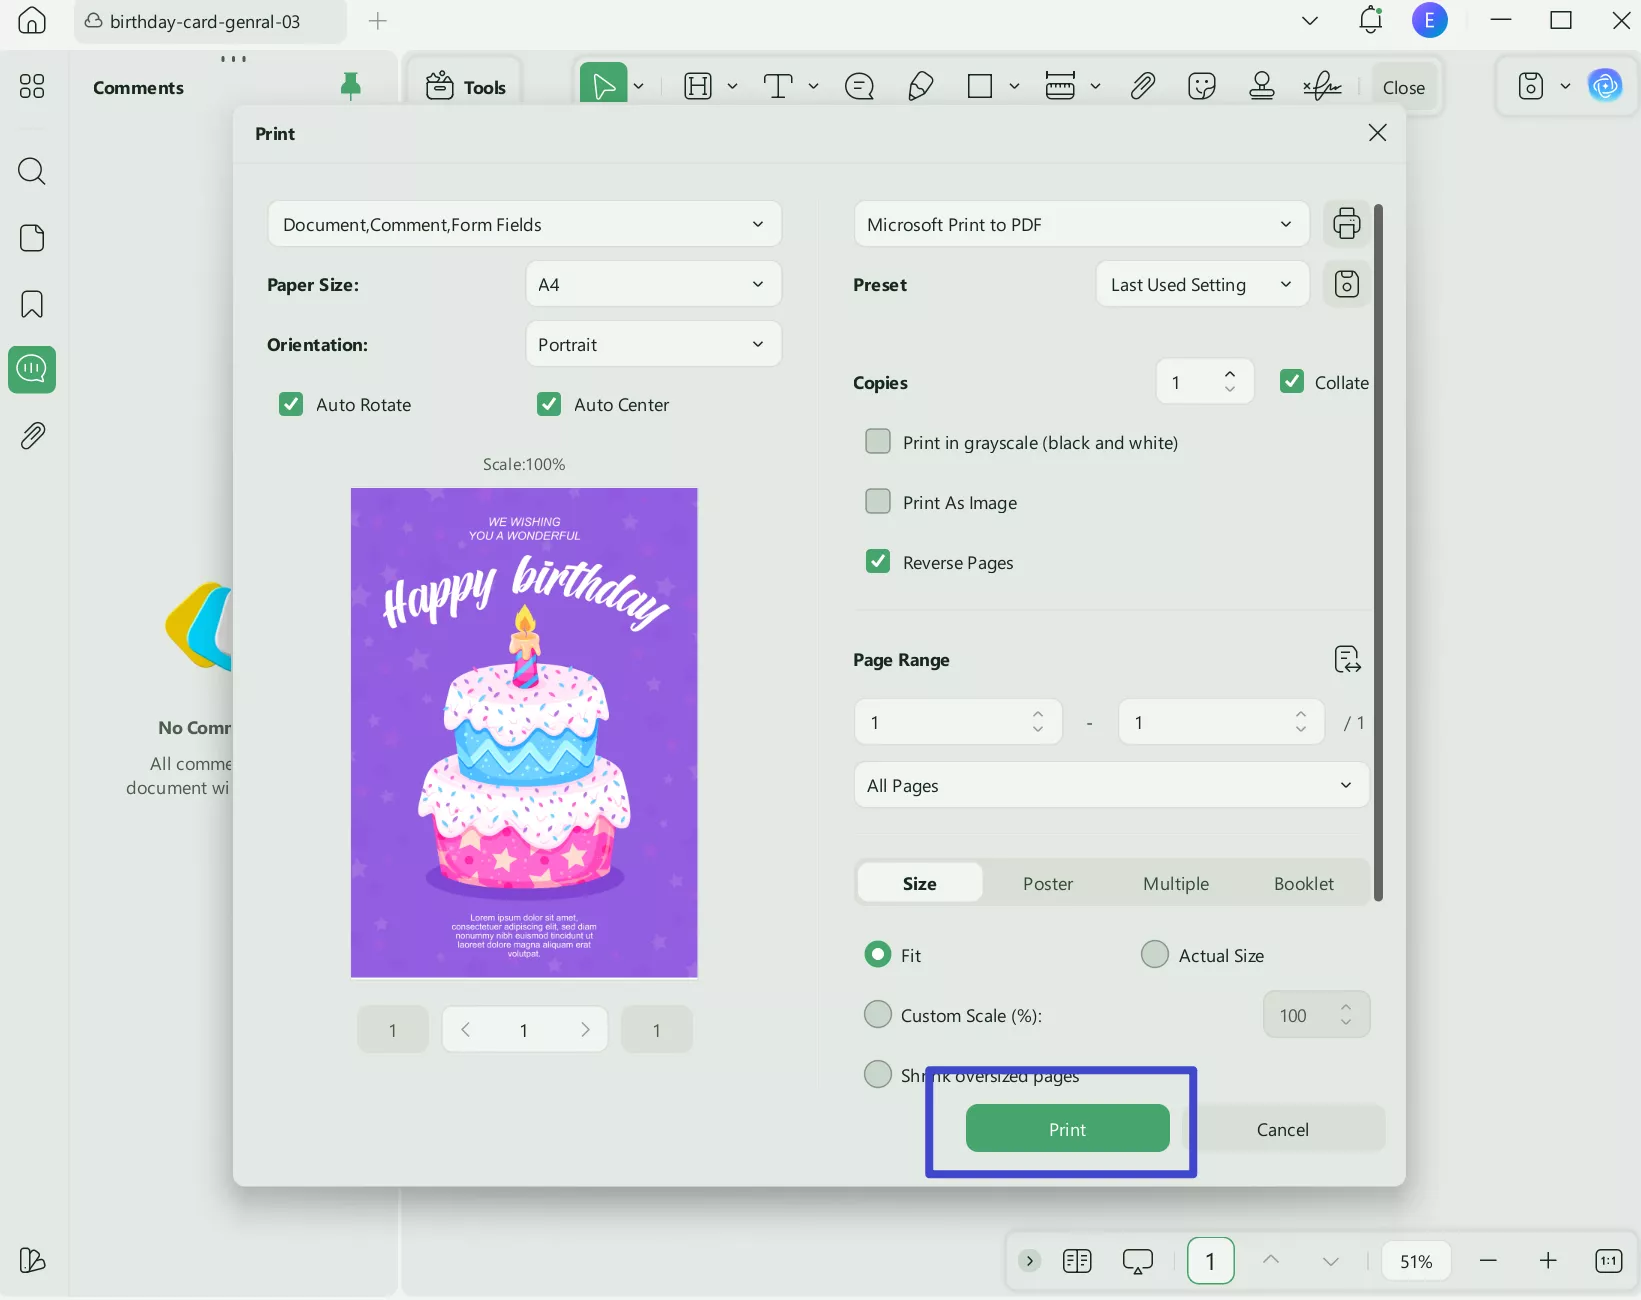Select the stamp tool icon

pos(1261,87)
